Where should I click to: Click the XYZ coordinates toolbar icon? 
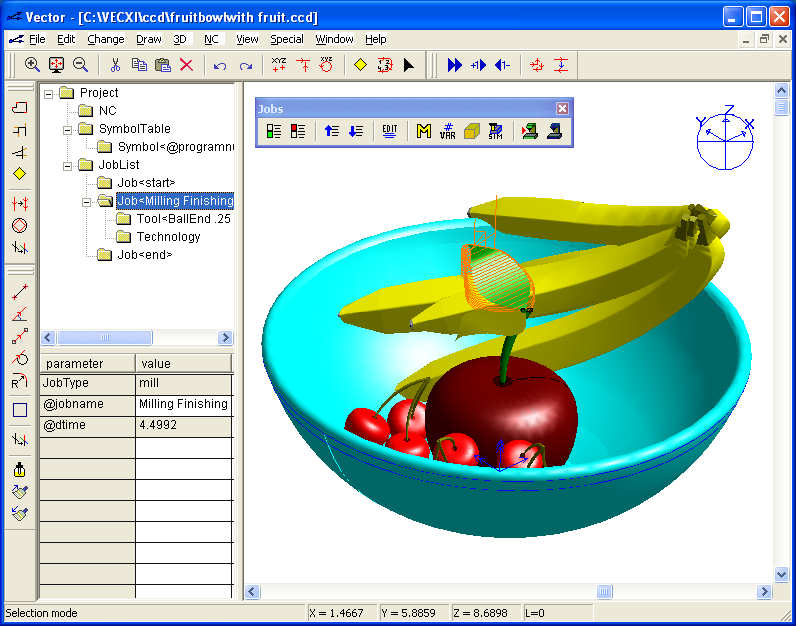[x=279, y=65]
